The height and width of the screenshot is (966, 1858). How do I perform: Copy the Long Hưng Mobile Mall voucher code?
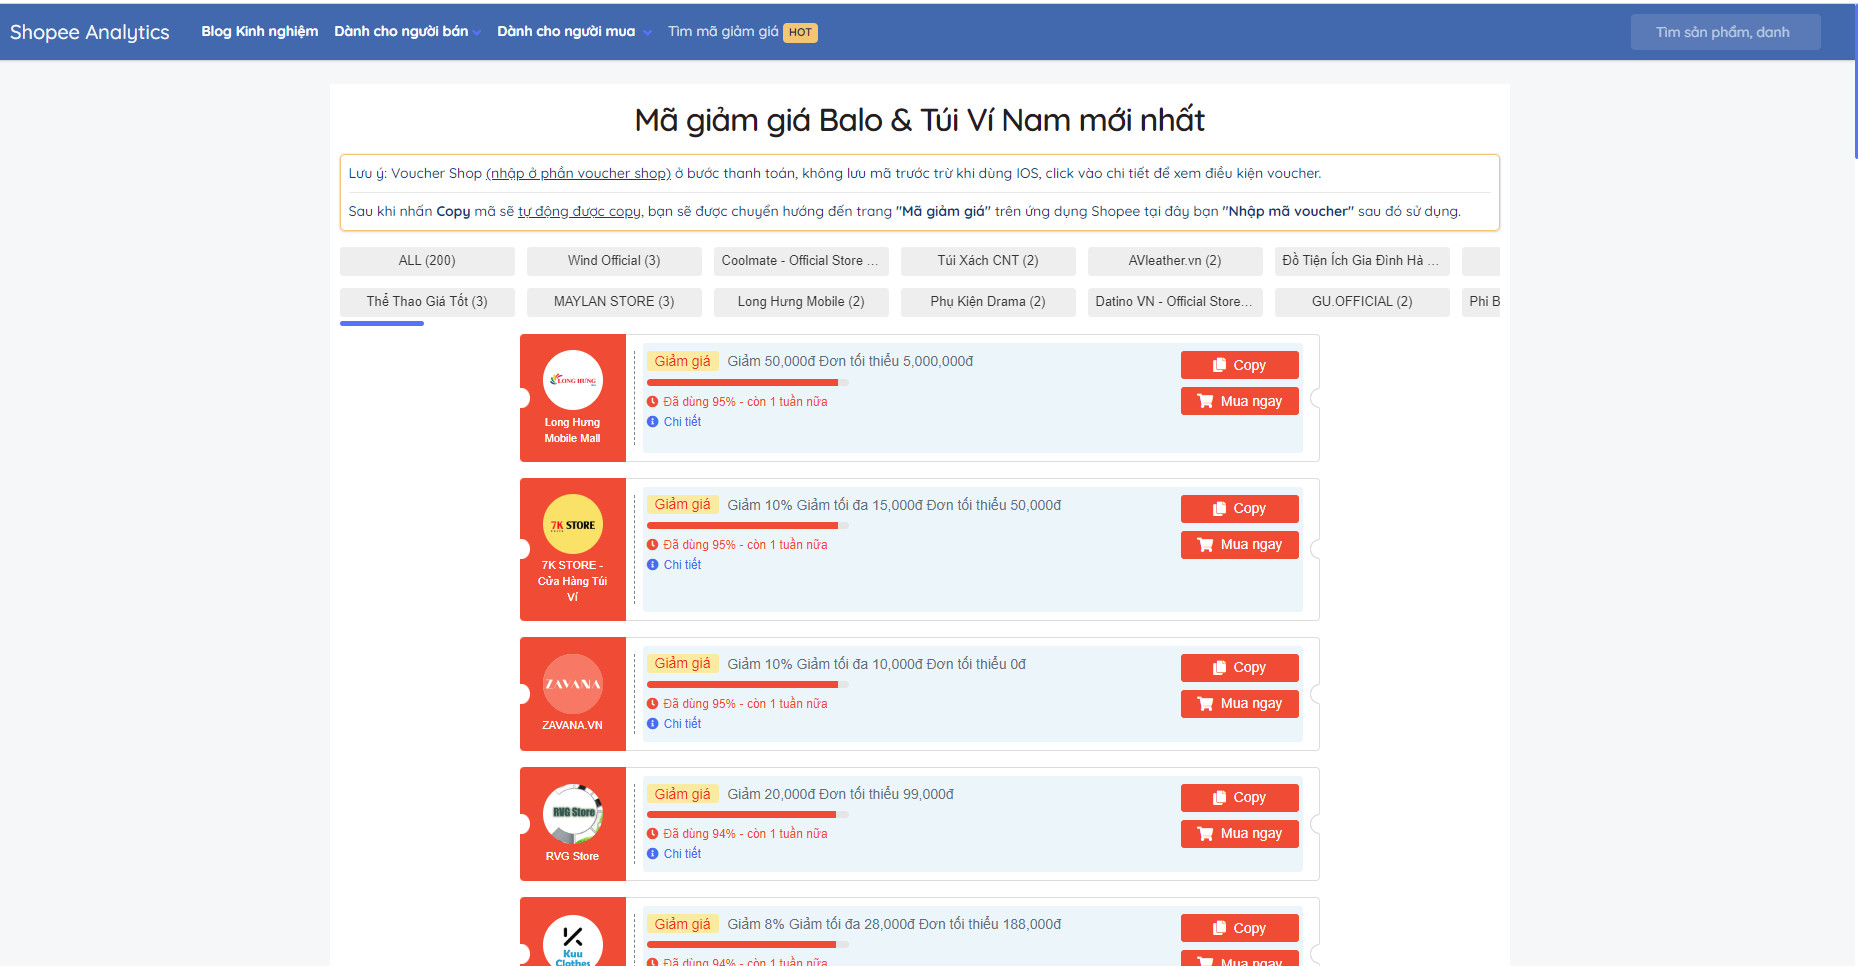1239,365
